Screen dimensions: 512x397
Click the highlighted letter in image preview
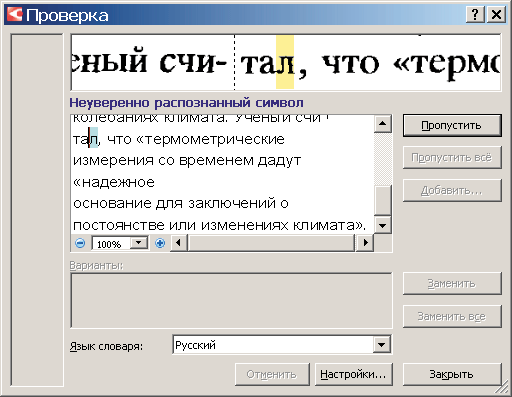click(x=285, y=62)
